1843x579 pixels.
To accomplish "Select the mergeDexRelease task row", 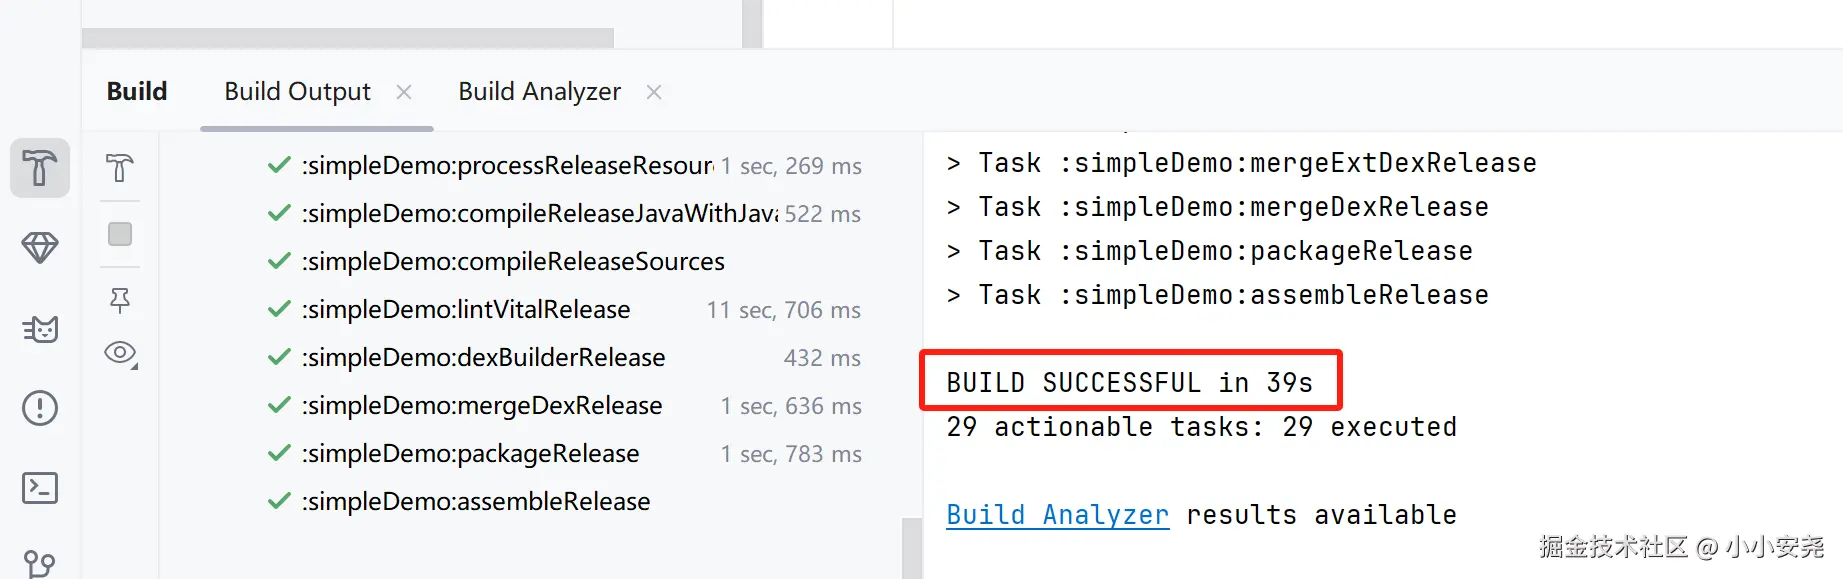I will point(482,406).
